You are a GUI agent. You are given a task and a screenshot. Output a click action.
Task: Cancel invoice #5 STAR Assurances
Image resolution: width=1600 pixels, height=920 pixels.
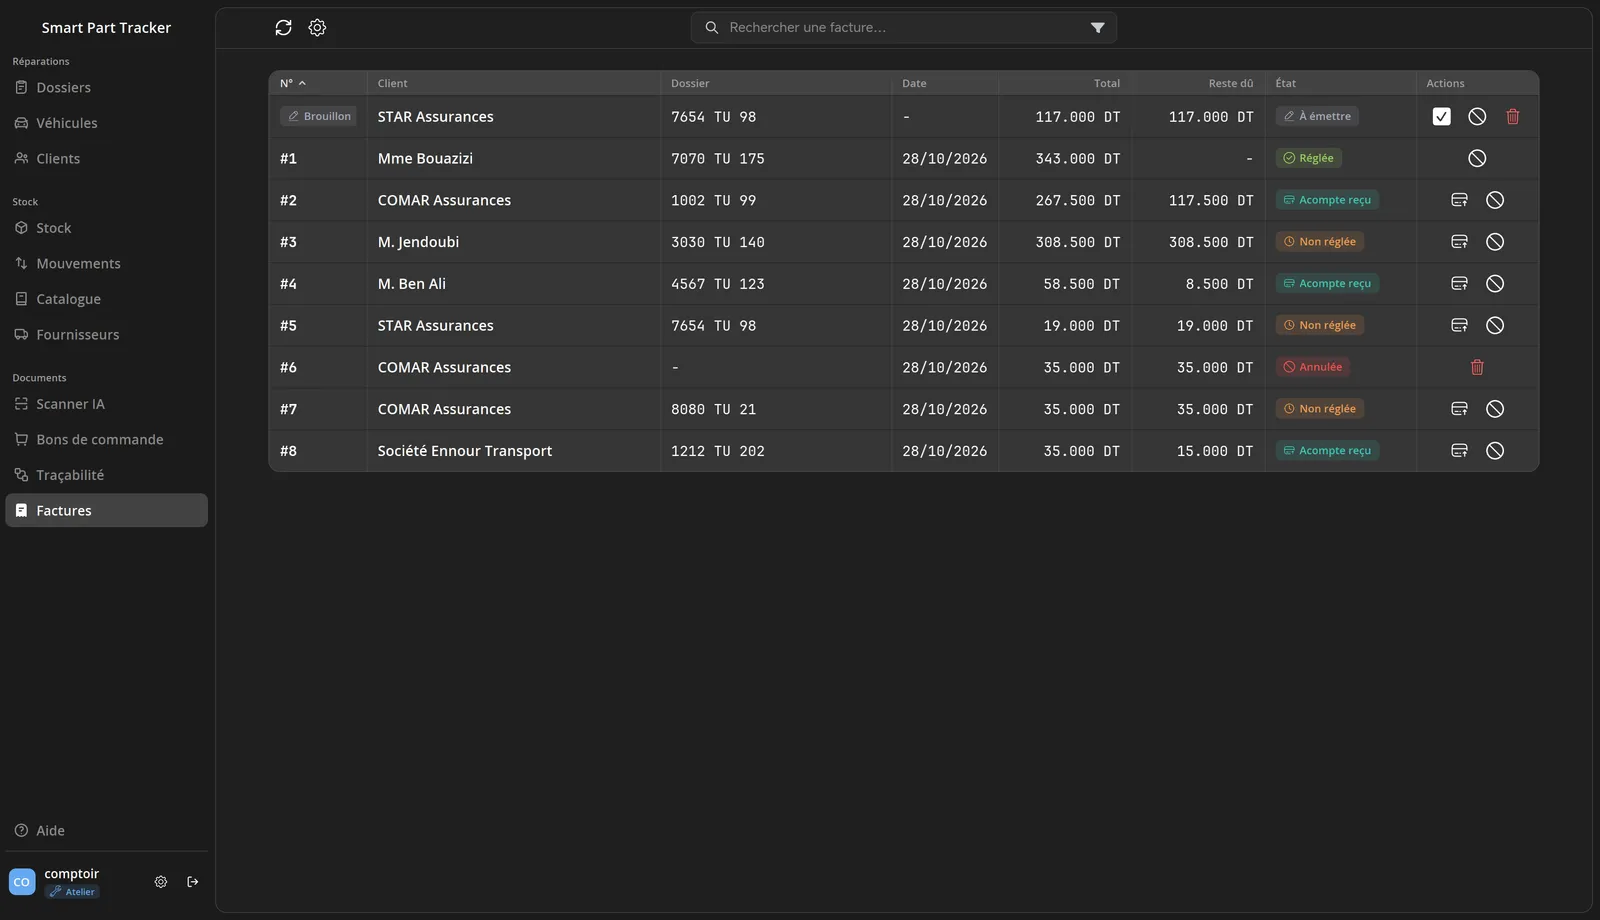click(x=1495, y=325)
